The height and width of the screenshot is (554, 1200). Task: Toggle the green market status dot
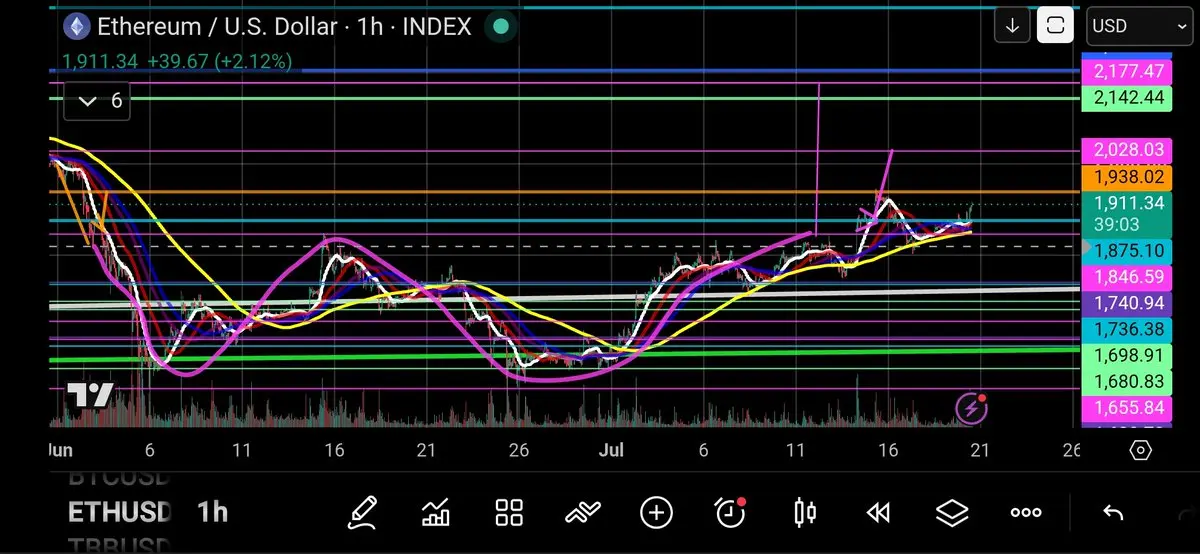click(x=500, y=27)
